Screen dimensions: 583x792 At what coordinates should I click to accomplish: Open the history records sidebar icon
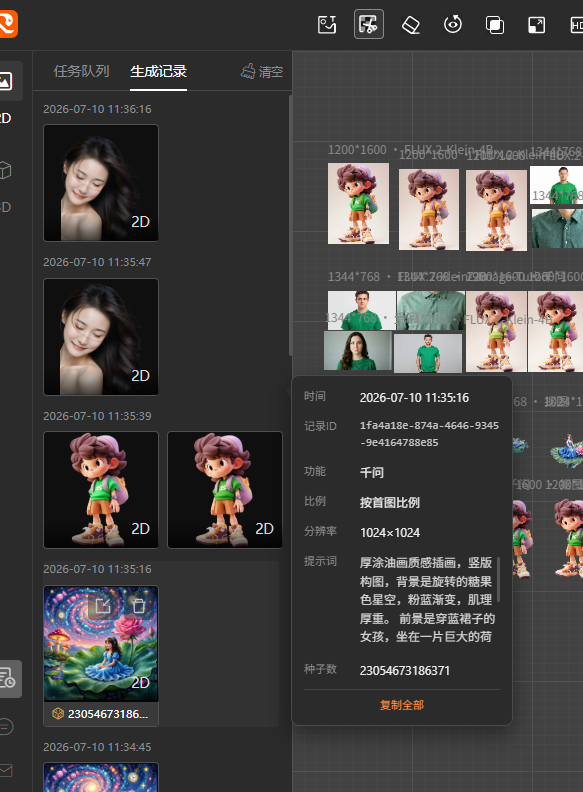(8, 678)
